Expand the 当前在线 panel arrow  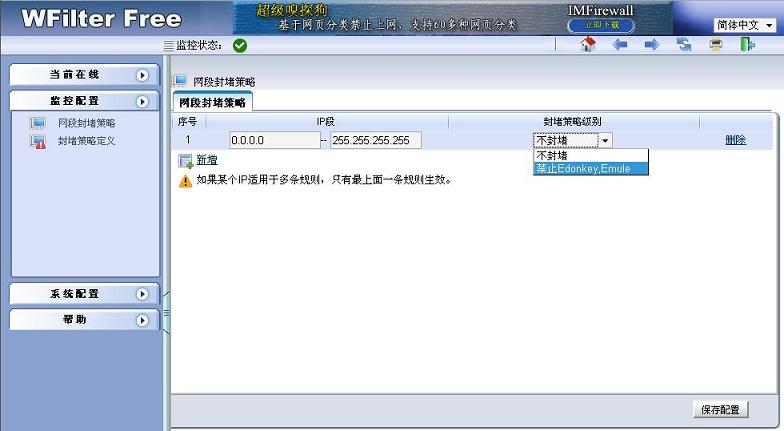(x=142, y=75)
